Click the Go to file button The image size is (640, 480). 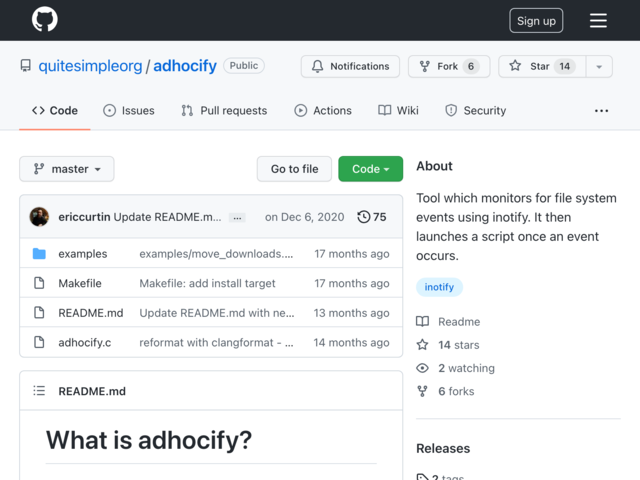294,169
